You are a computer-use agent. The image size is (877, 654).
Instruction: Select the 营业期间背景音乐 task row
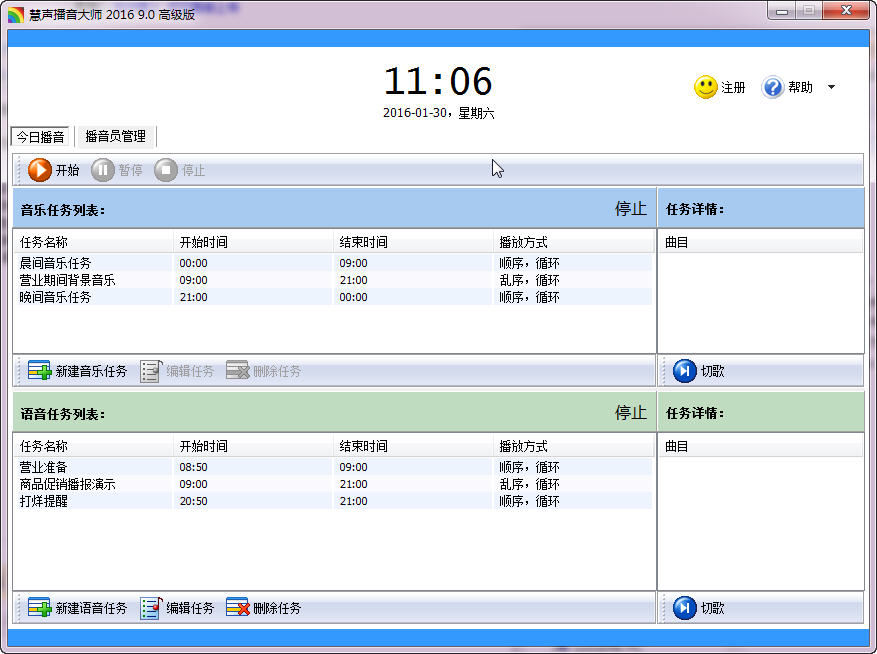68,280
